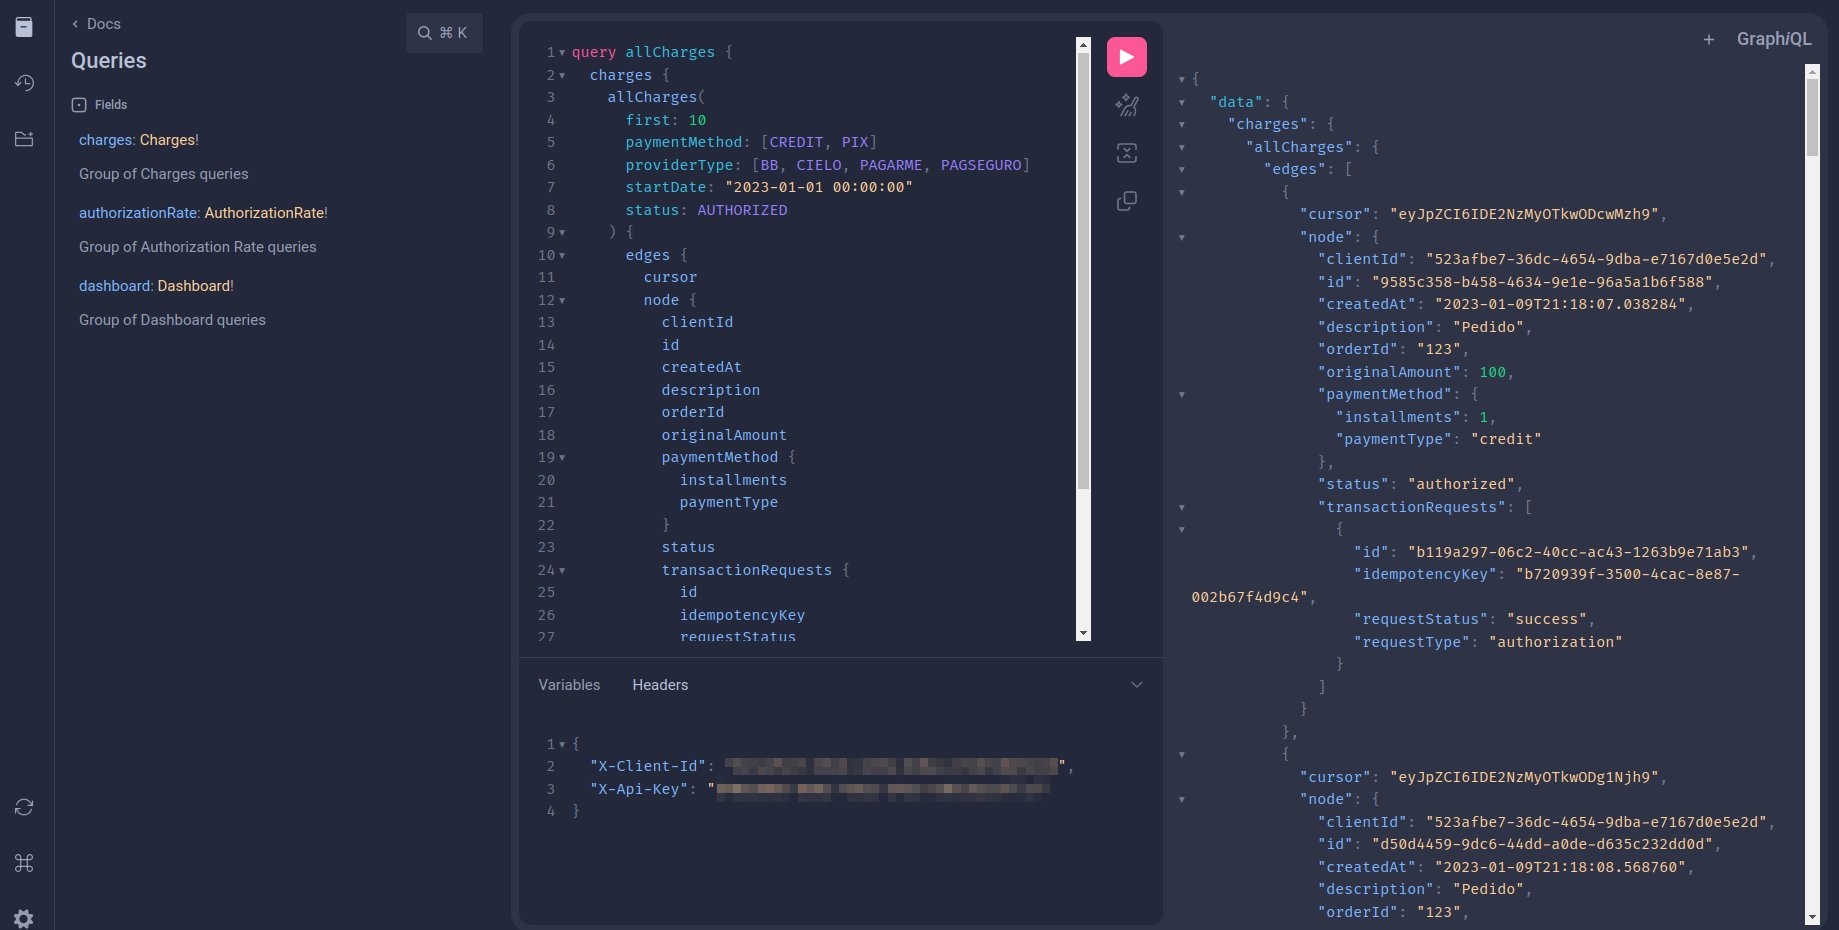
Task: Click idempotencyKey field on line 26
Action: click(x=742, y=615)
